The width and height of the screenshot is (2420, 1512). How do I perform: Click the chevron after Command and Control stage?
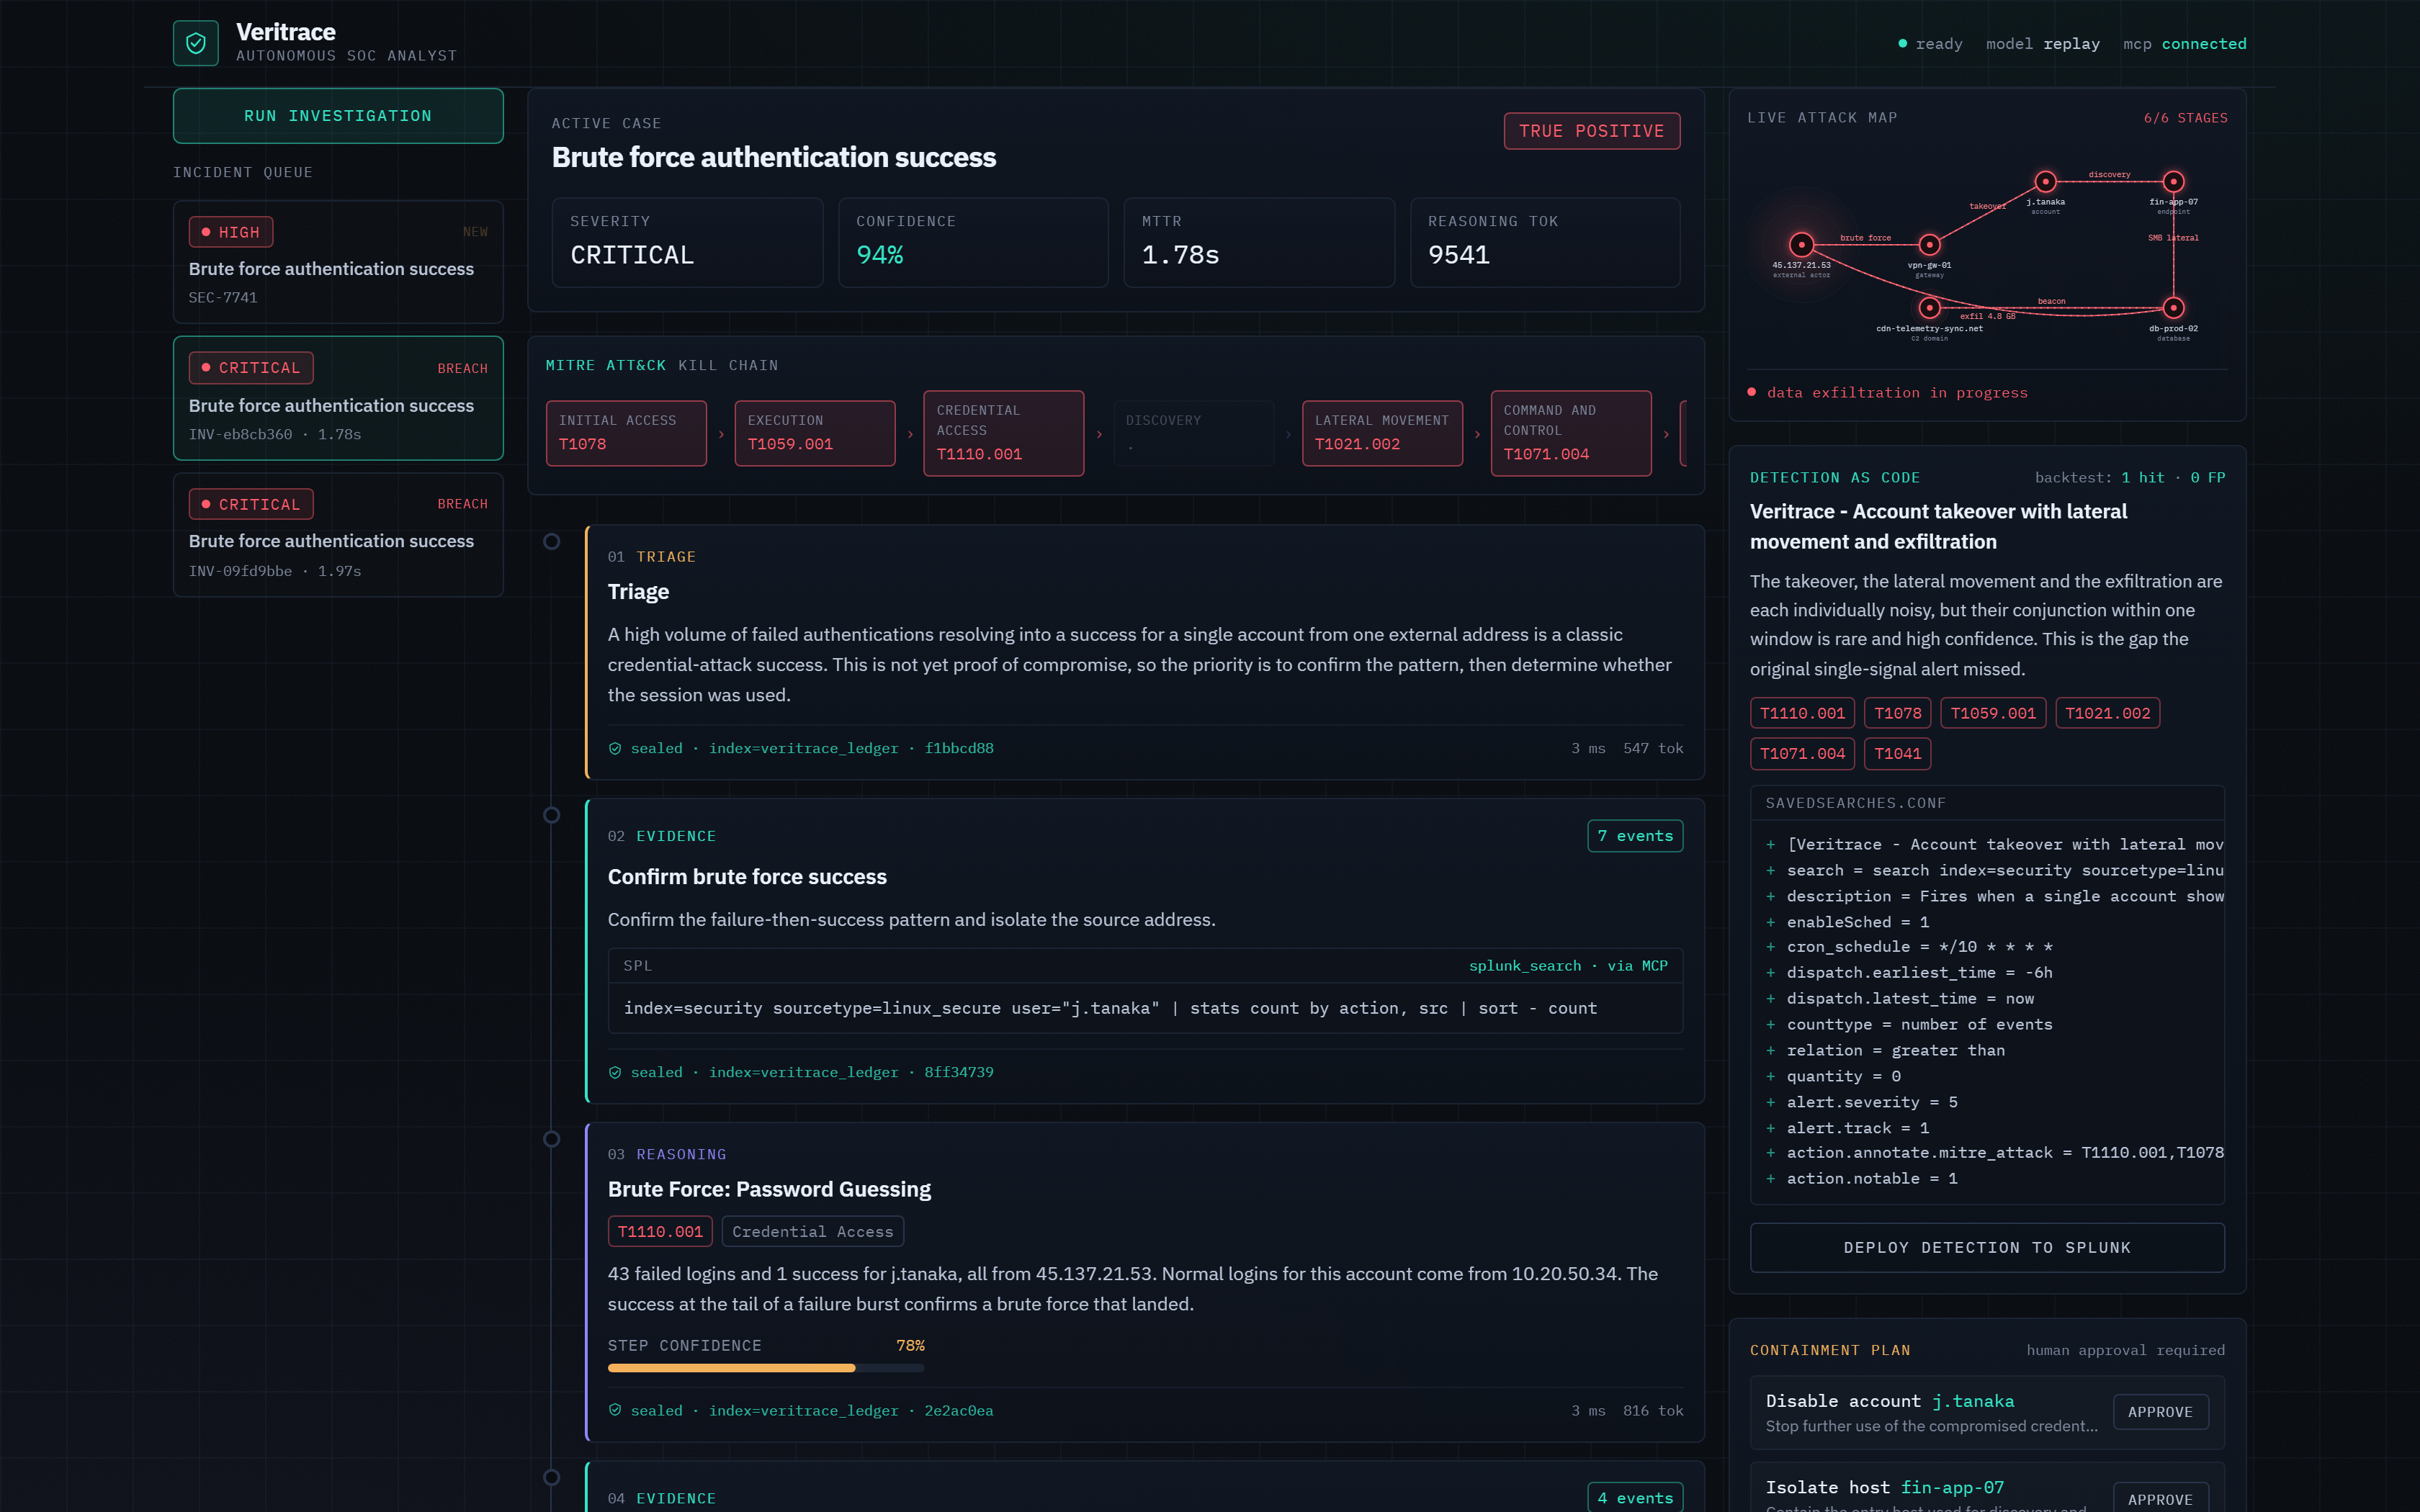point(1665,434)
